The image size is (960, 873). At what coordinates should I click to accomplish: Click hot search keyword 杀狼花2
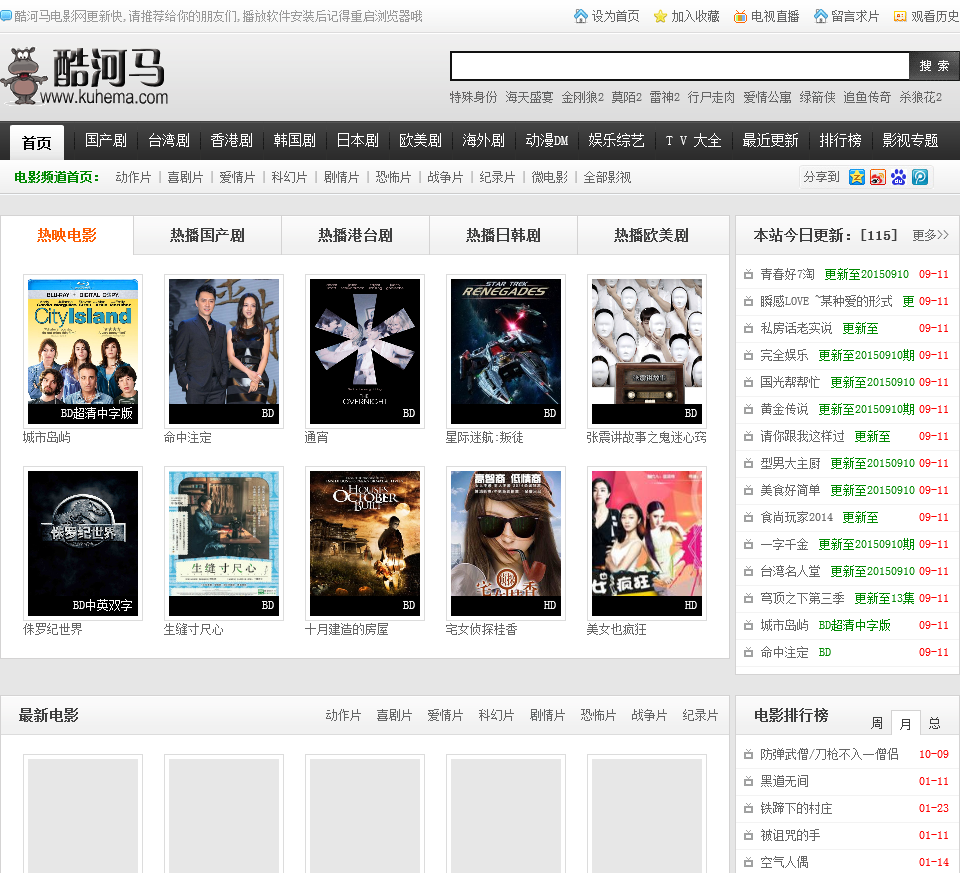920,97
